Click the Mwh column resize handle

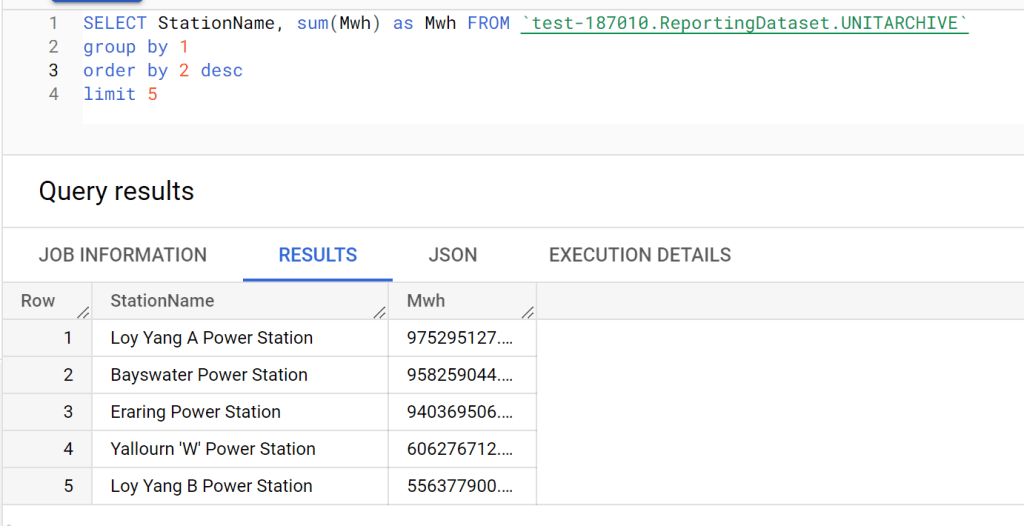[x=527, y=314]
